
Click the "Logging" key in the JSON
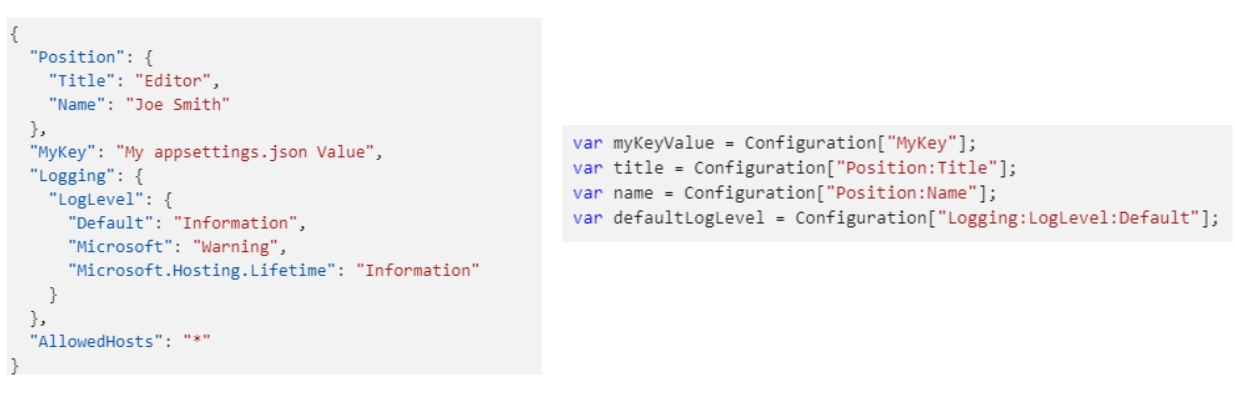(x=64, y=176)
